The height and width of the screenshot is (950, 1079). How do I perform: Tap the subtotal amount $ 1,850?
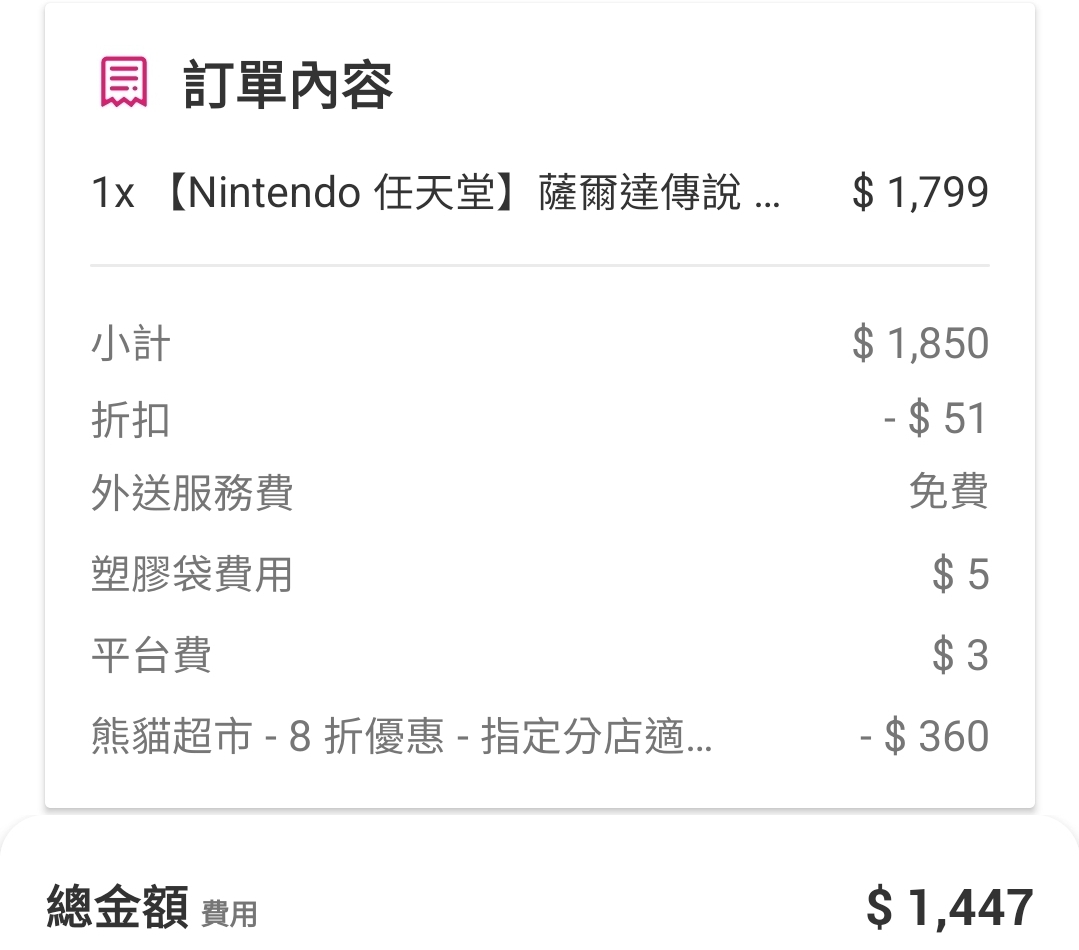920,344
